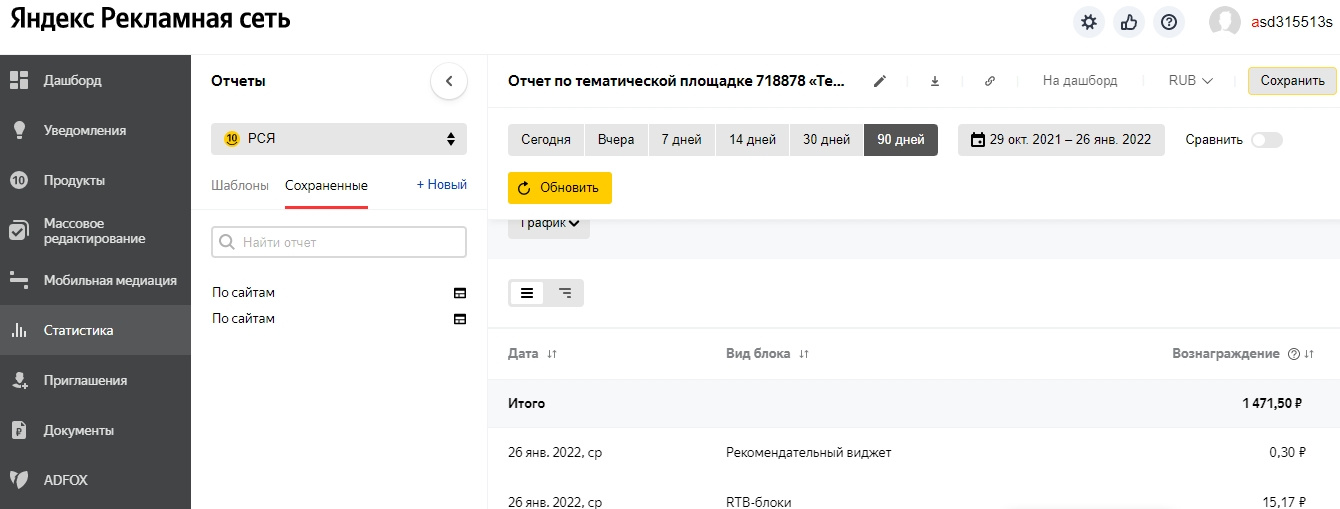Collapse the График section
This screenshot has height=509, width=1340.
click(549, 224)
